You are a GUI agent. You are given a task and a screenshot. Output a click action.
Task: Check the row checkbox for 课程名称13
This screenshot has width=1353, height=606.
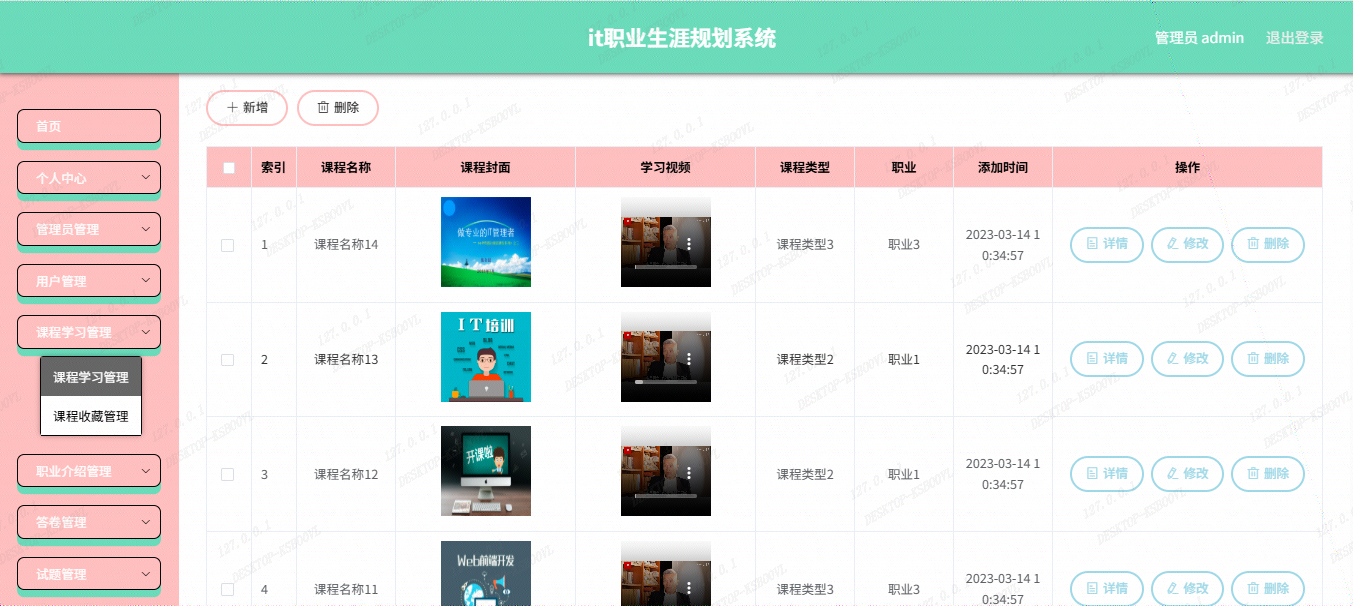pos(227,360)
